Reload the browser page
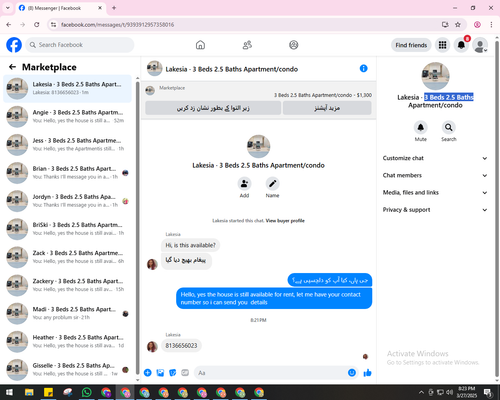This screenshot has height=400, width=500. click(x=37, y=25)
